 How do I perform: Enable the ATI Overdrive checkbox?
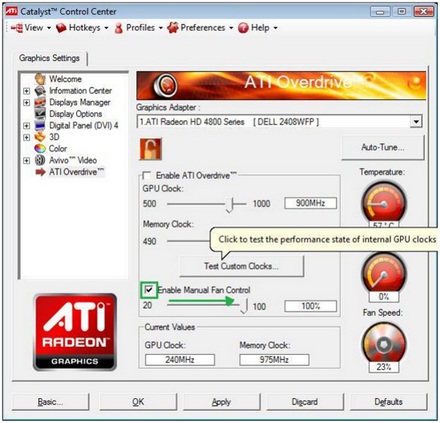pos(146,176)
